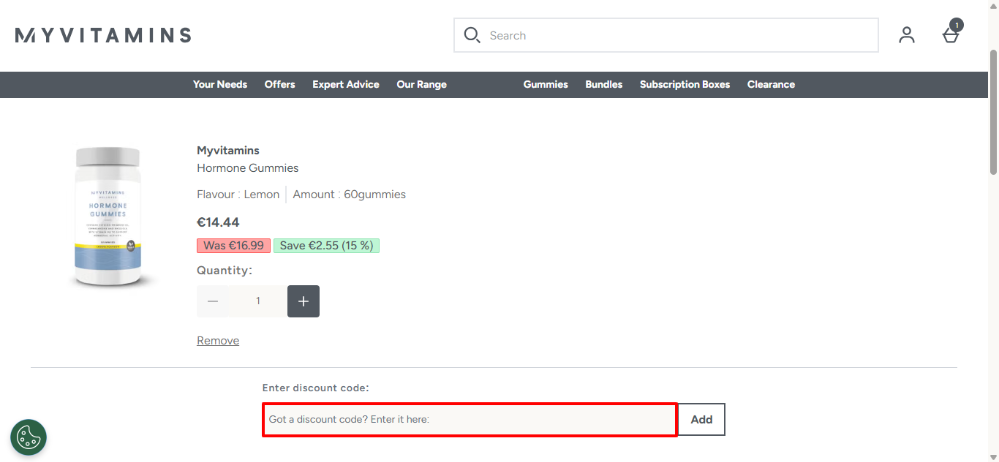Open Bundles menu

(x=603, y=84)
